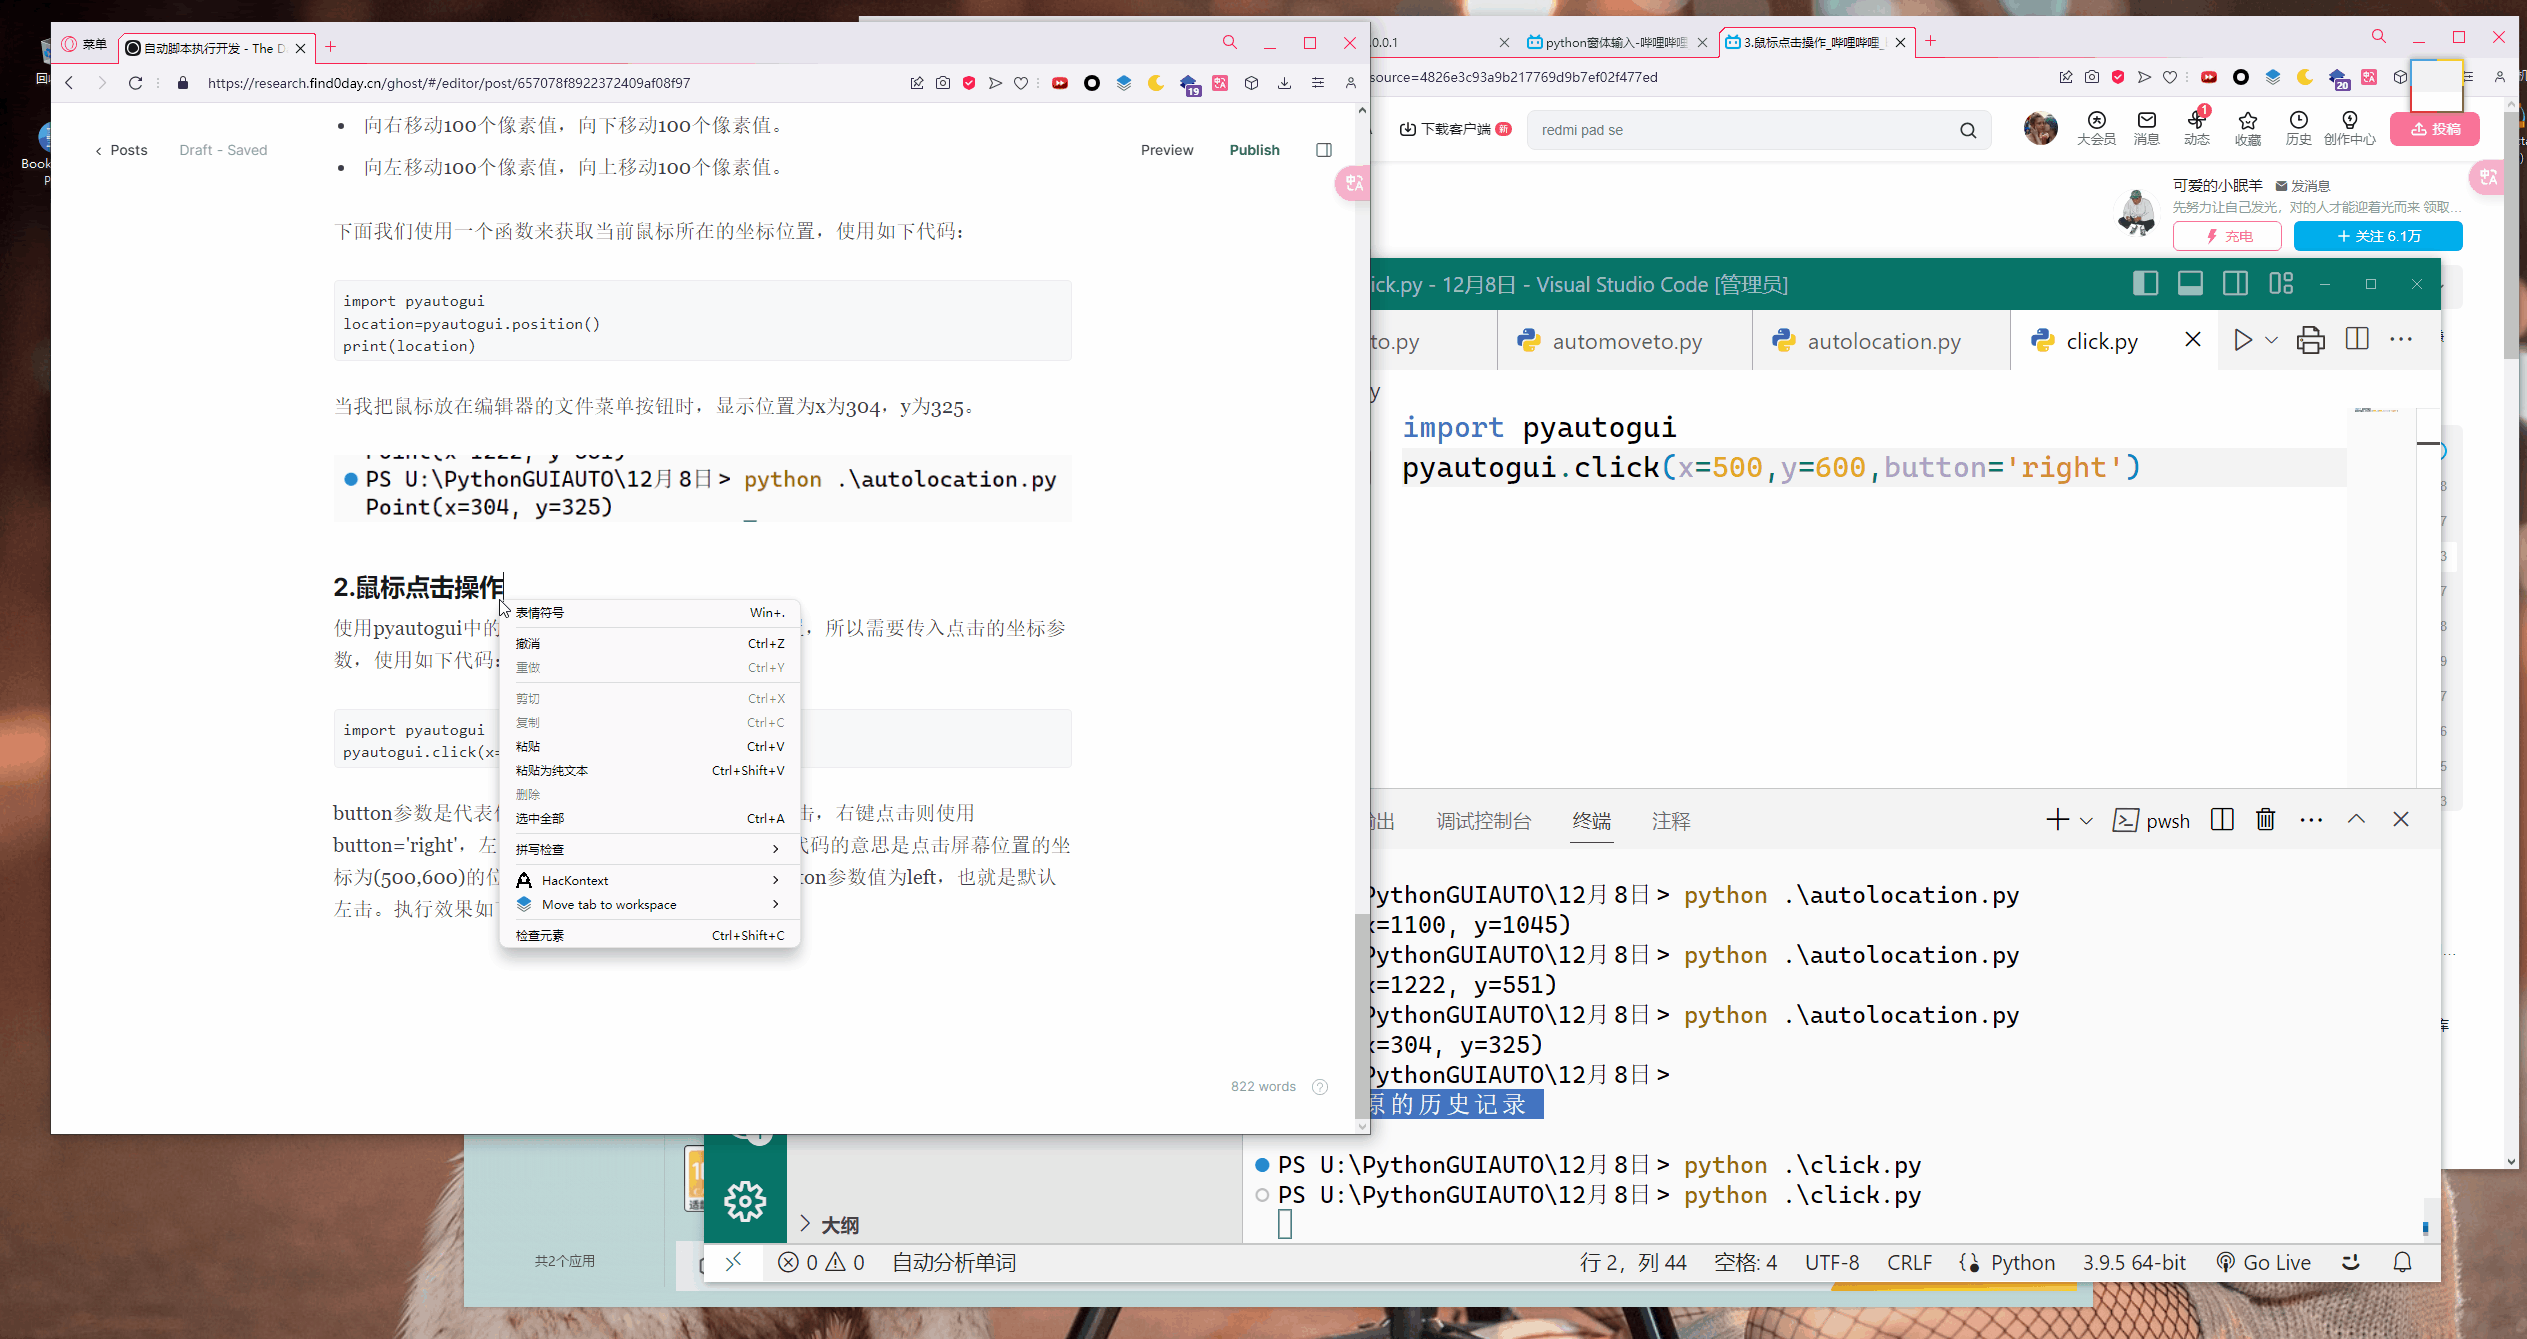
Task: Expand the 拼写检查 submenu in context menu
Action: click(650, 849)
